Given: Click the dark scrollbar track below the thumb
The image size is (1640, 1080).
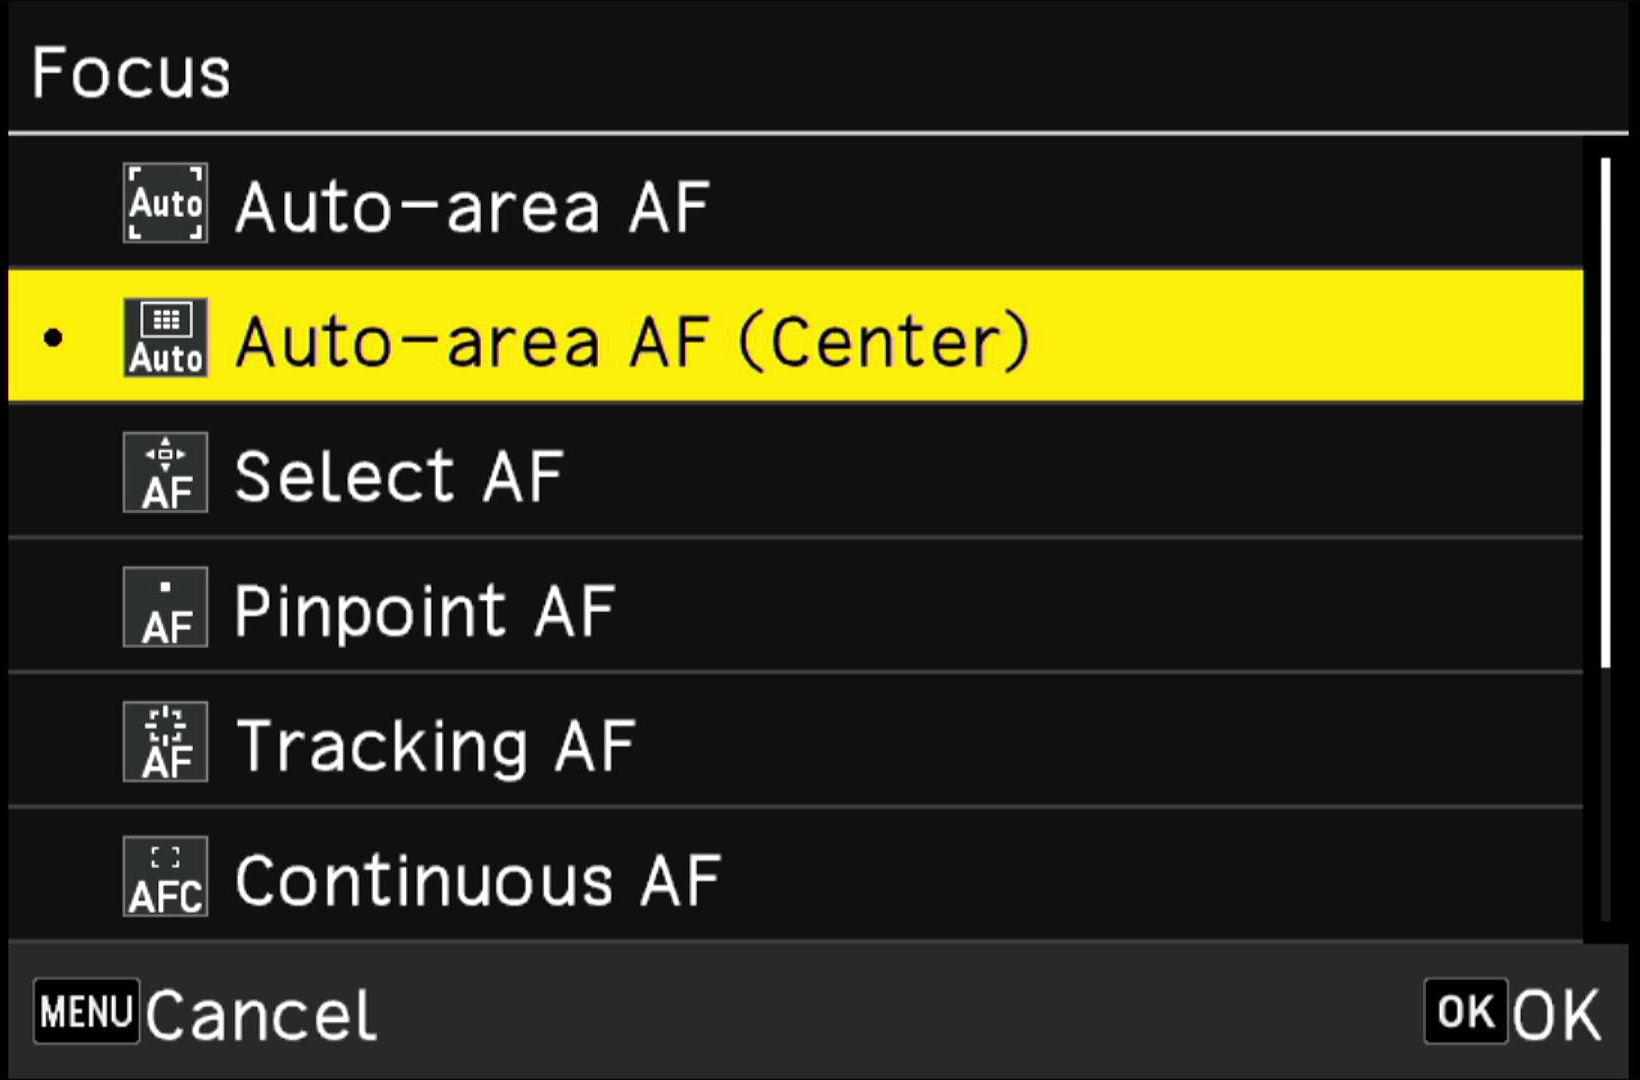Looking at the screenshot, I should (1605, 795).
